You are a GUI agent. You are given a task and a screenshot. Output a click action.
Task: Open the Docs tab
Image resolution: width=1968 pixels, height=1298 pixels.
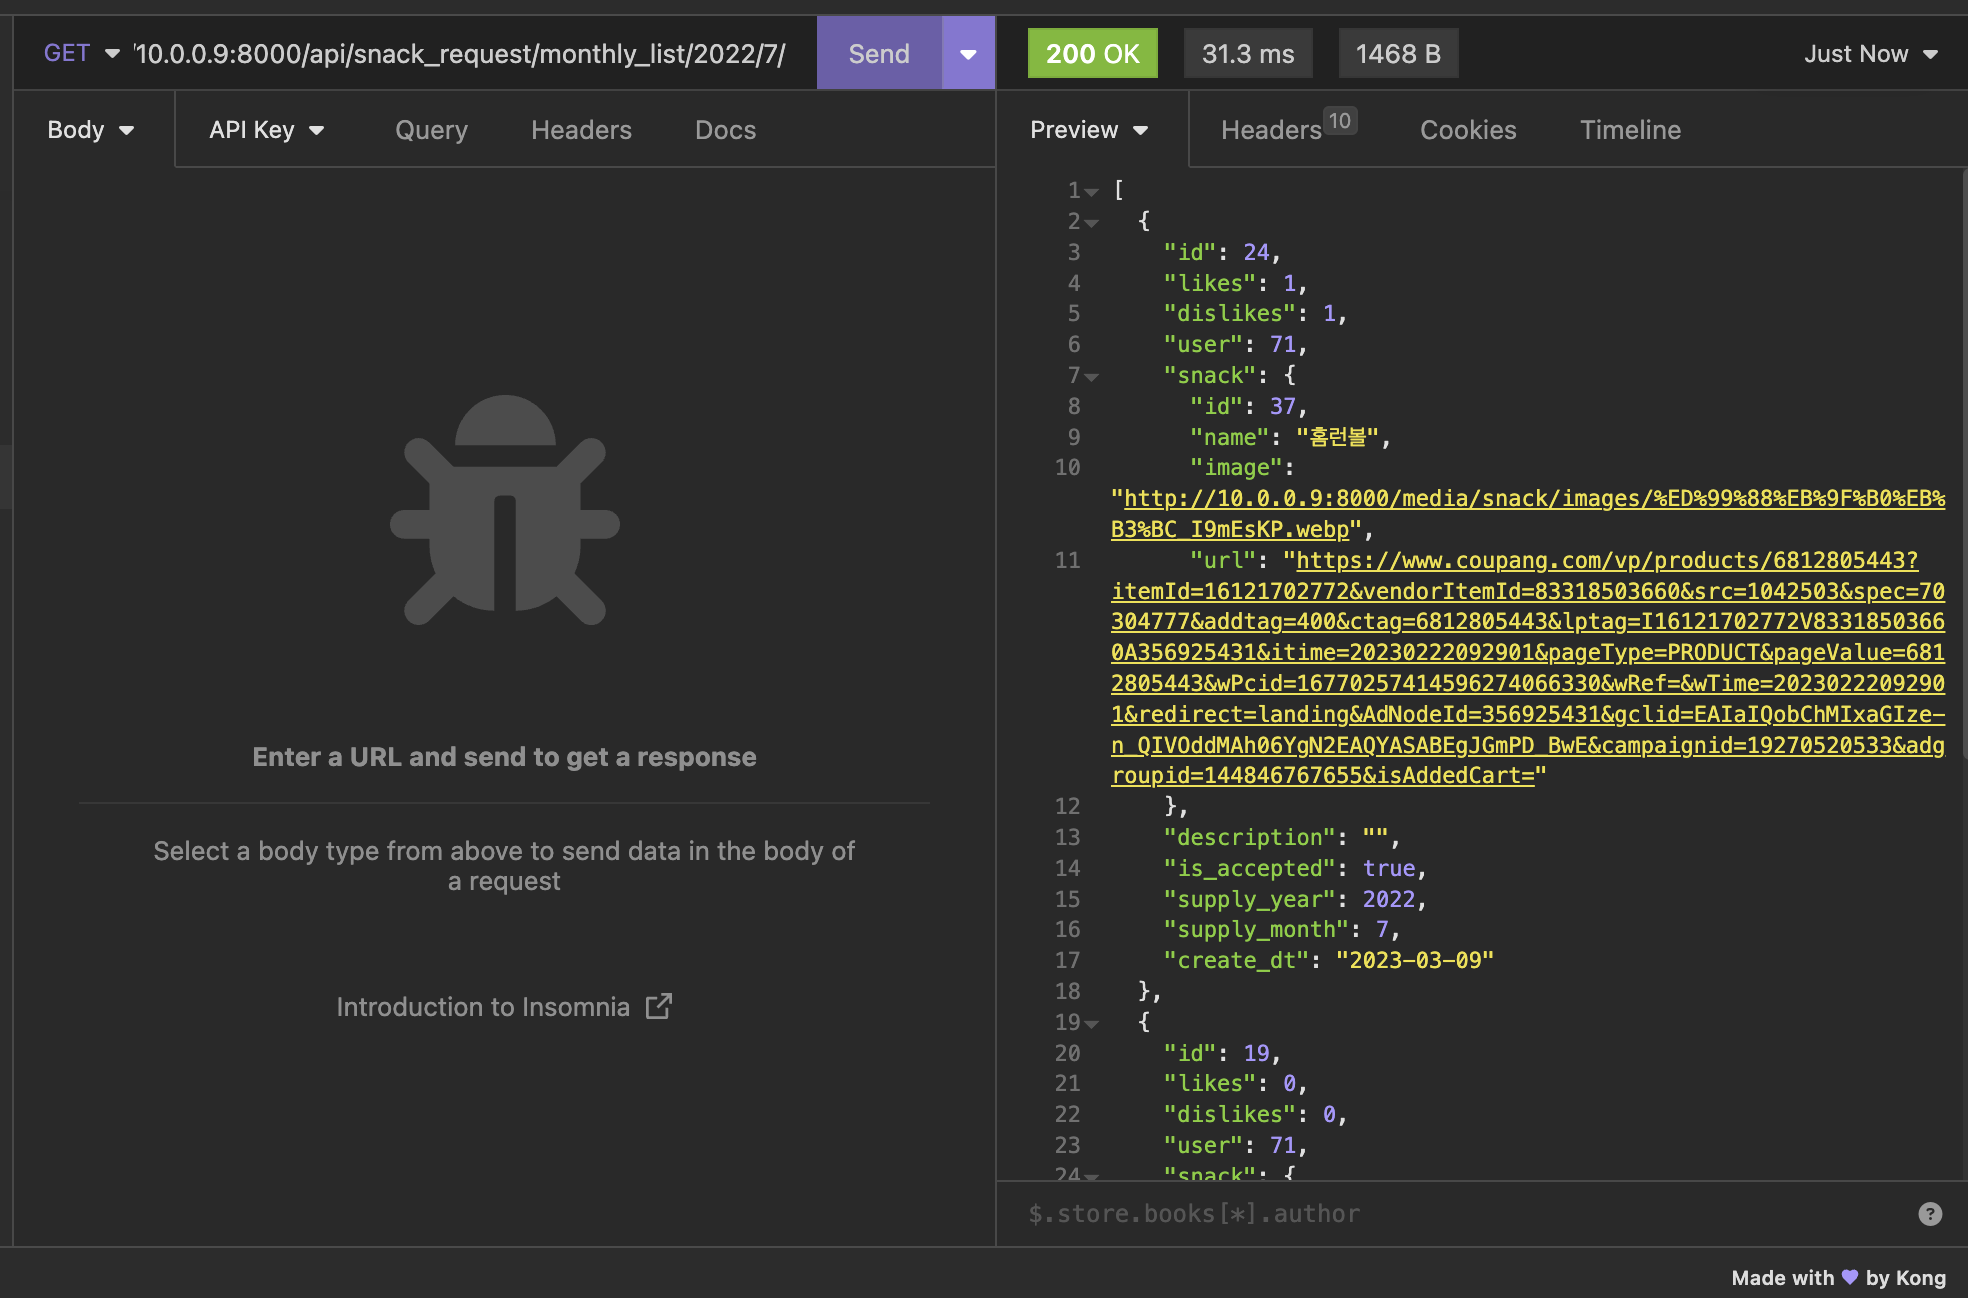pos(725,130)
